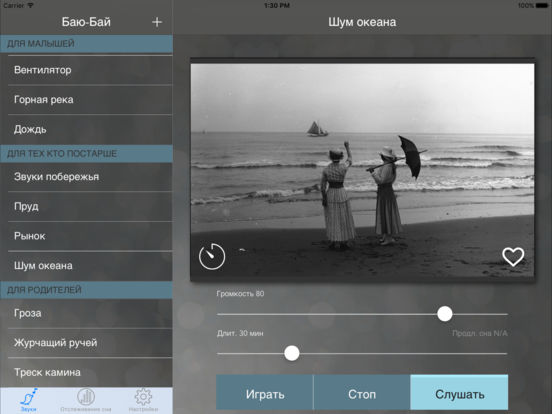This screenshot has width=552, height=414.
Task: Click the Длит. duration slider handle
Action: 292,353
